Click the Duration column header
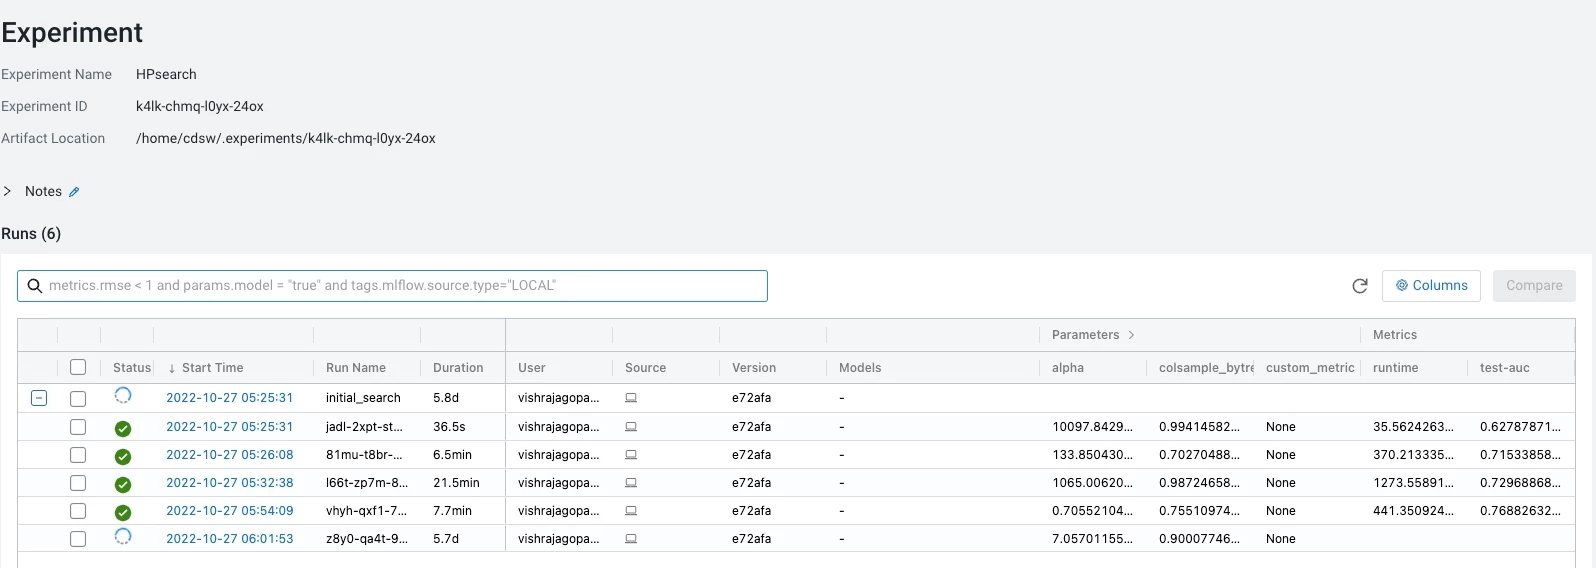This screenshot has height=568, width=1596. [x=458, y=368]
